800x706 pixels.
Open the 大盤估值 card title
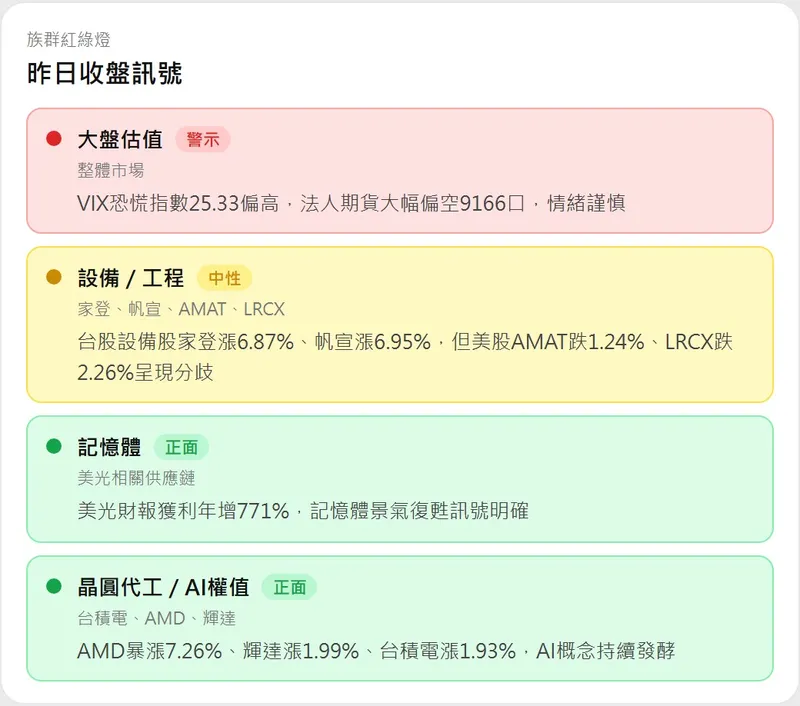[119, 139]
